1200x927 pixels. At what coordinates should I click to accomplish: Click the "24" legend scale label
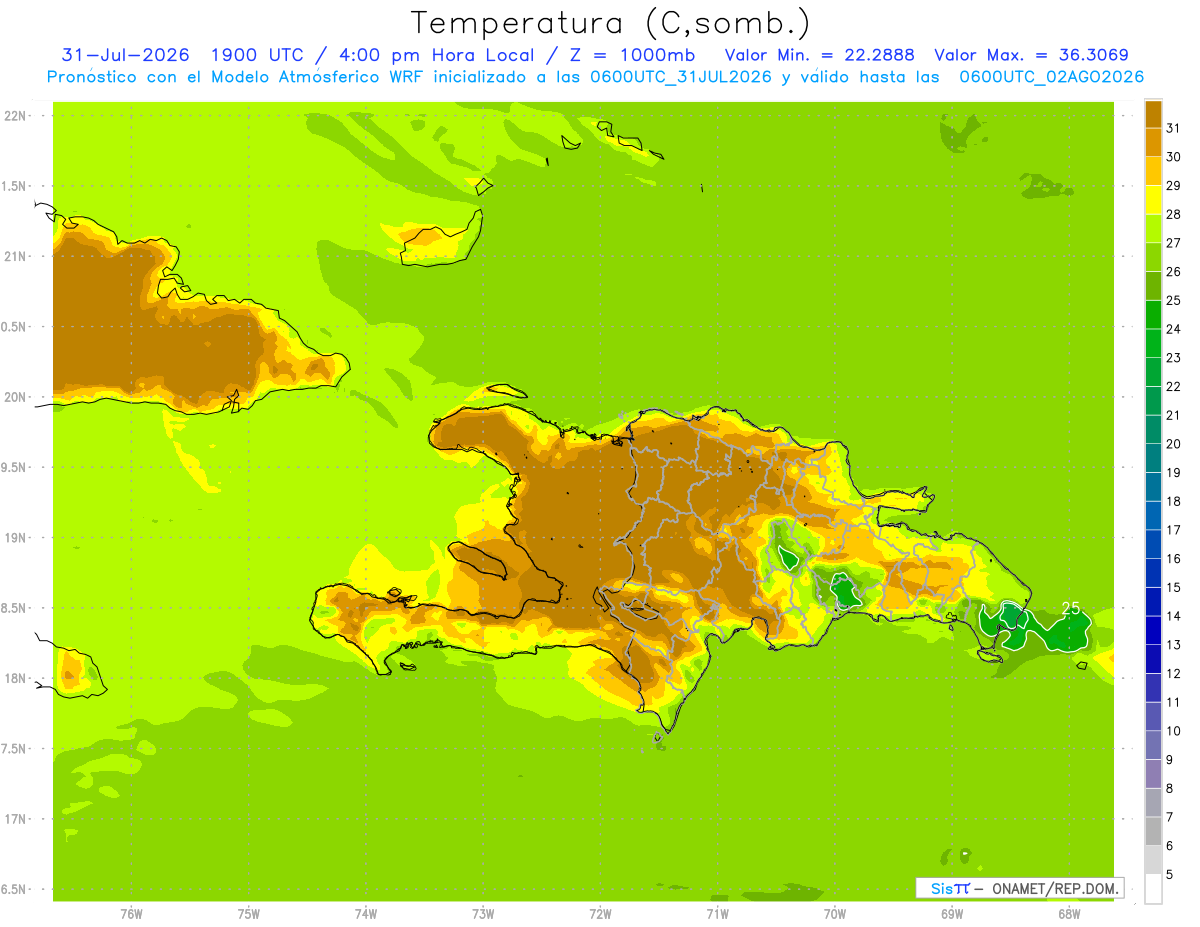1173,329
